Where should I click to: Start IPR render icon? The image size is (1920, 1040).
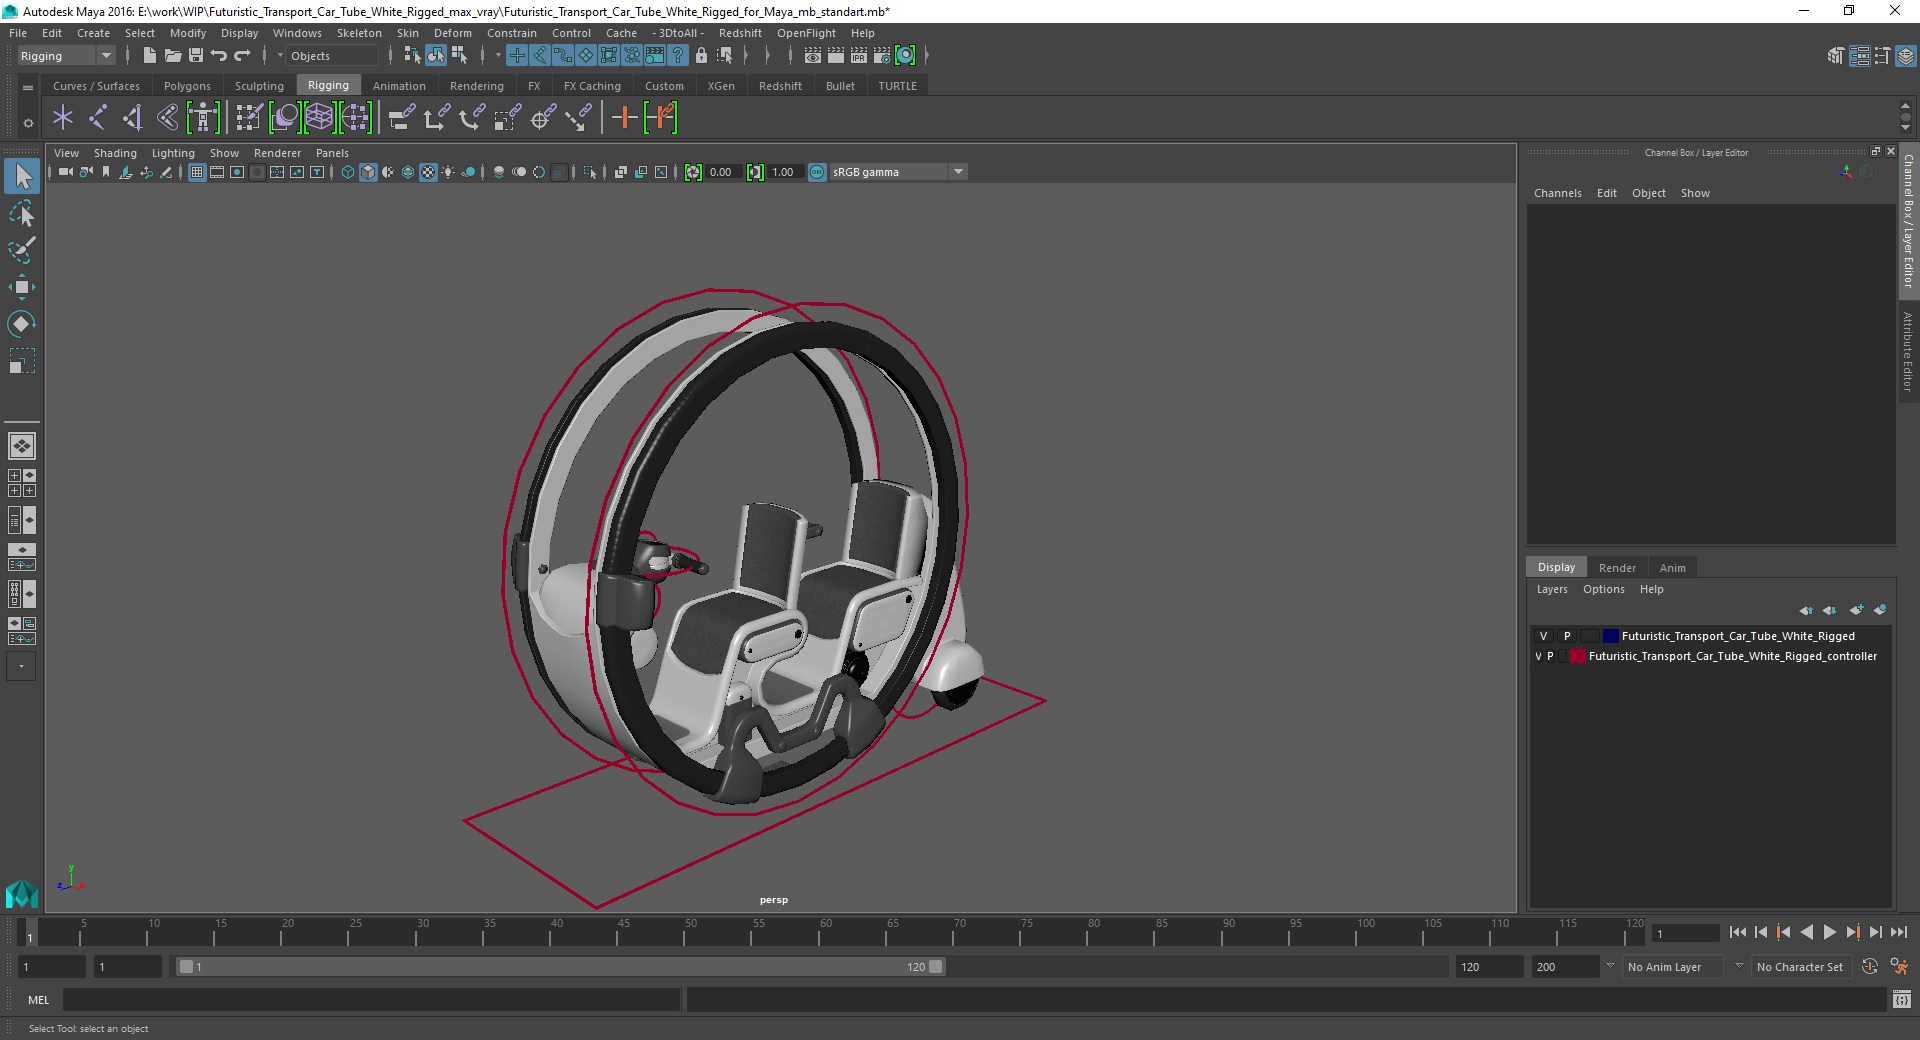(x=859, y=56)
